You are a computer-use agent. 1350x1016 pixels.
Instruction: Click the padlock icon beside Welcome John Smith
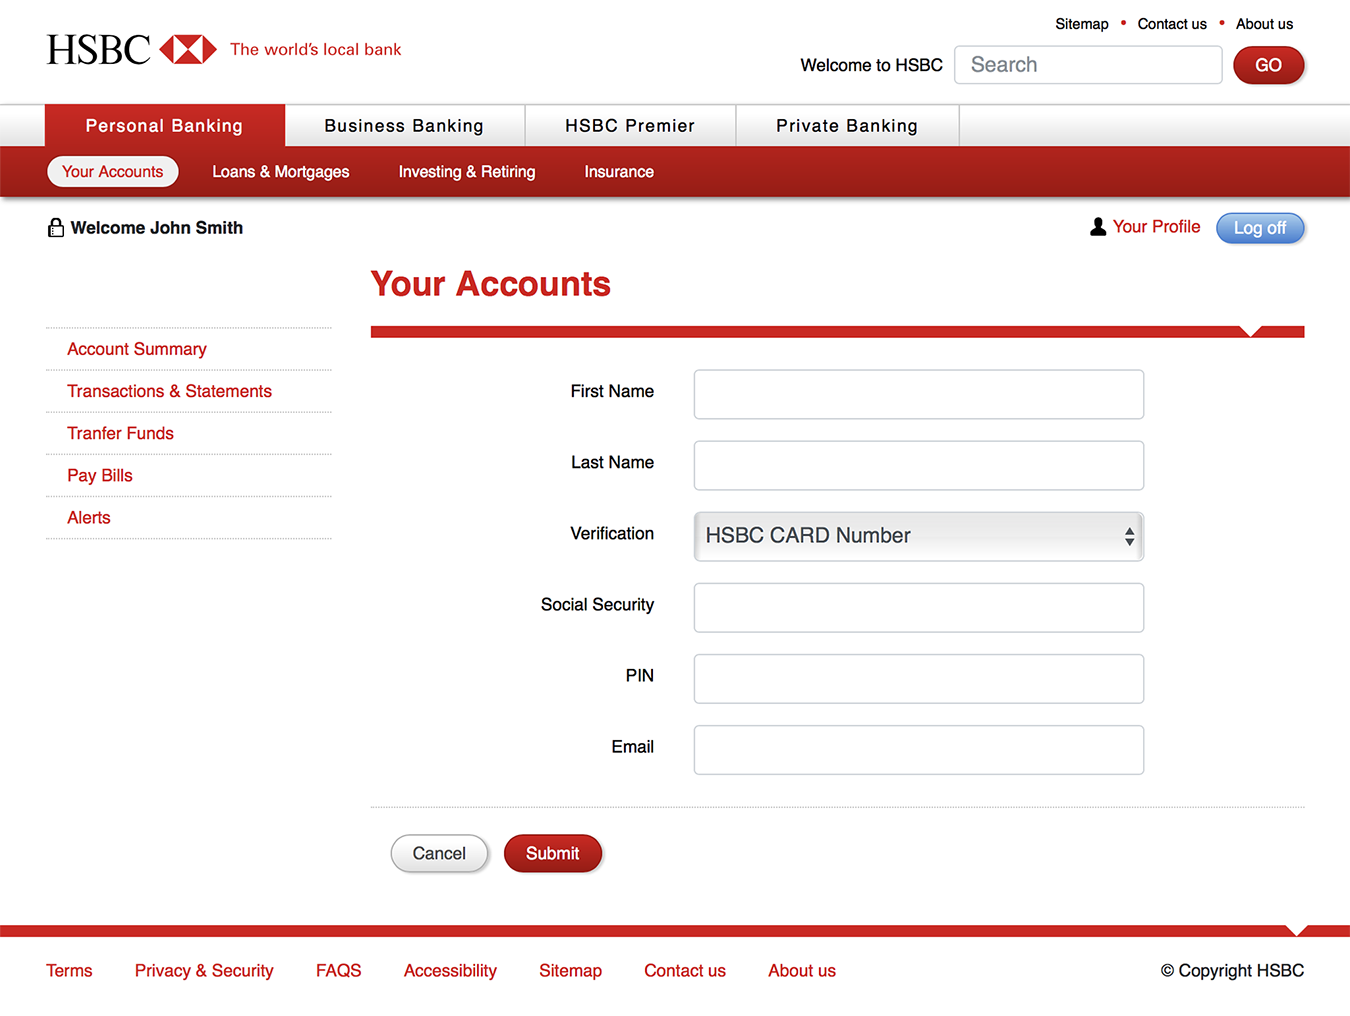[56, 228]
